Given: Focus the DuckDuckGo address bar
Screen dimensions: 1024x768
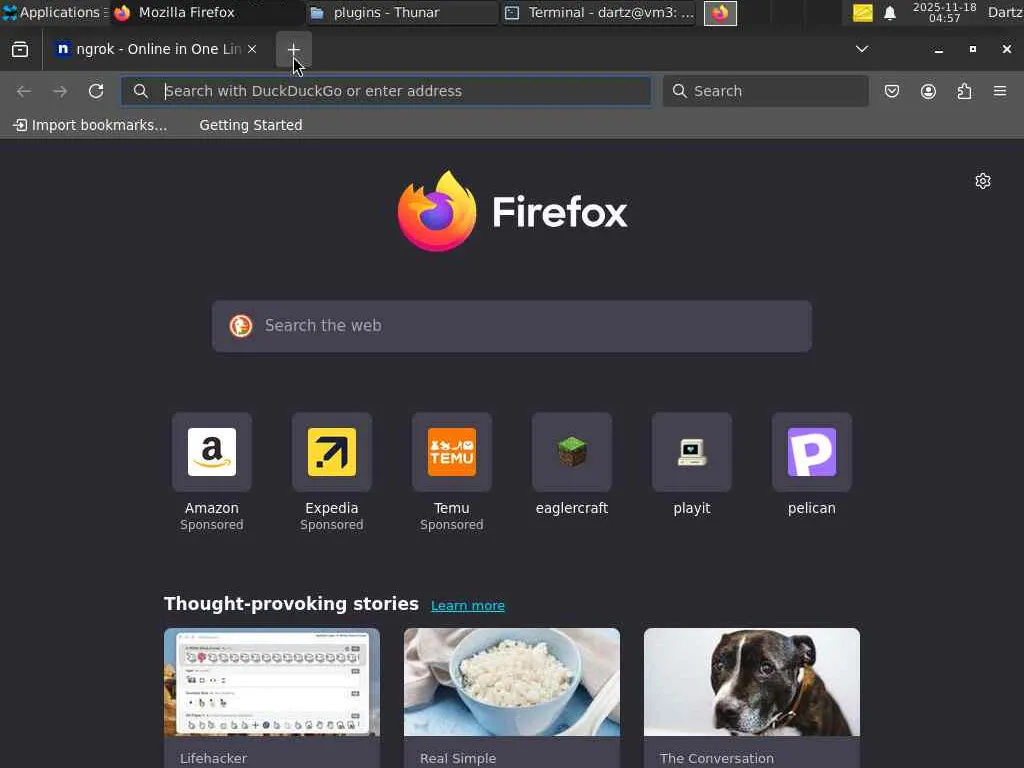Looking at the screenshot, I should (386, 91).
